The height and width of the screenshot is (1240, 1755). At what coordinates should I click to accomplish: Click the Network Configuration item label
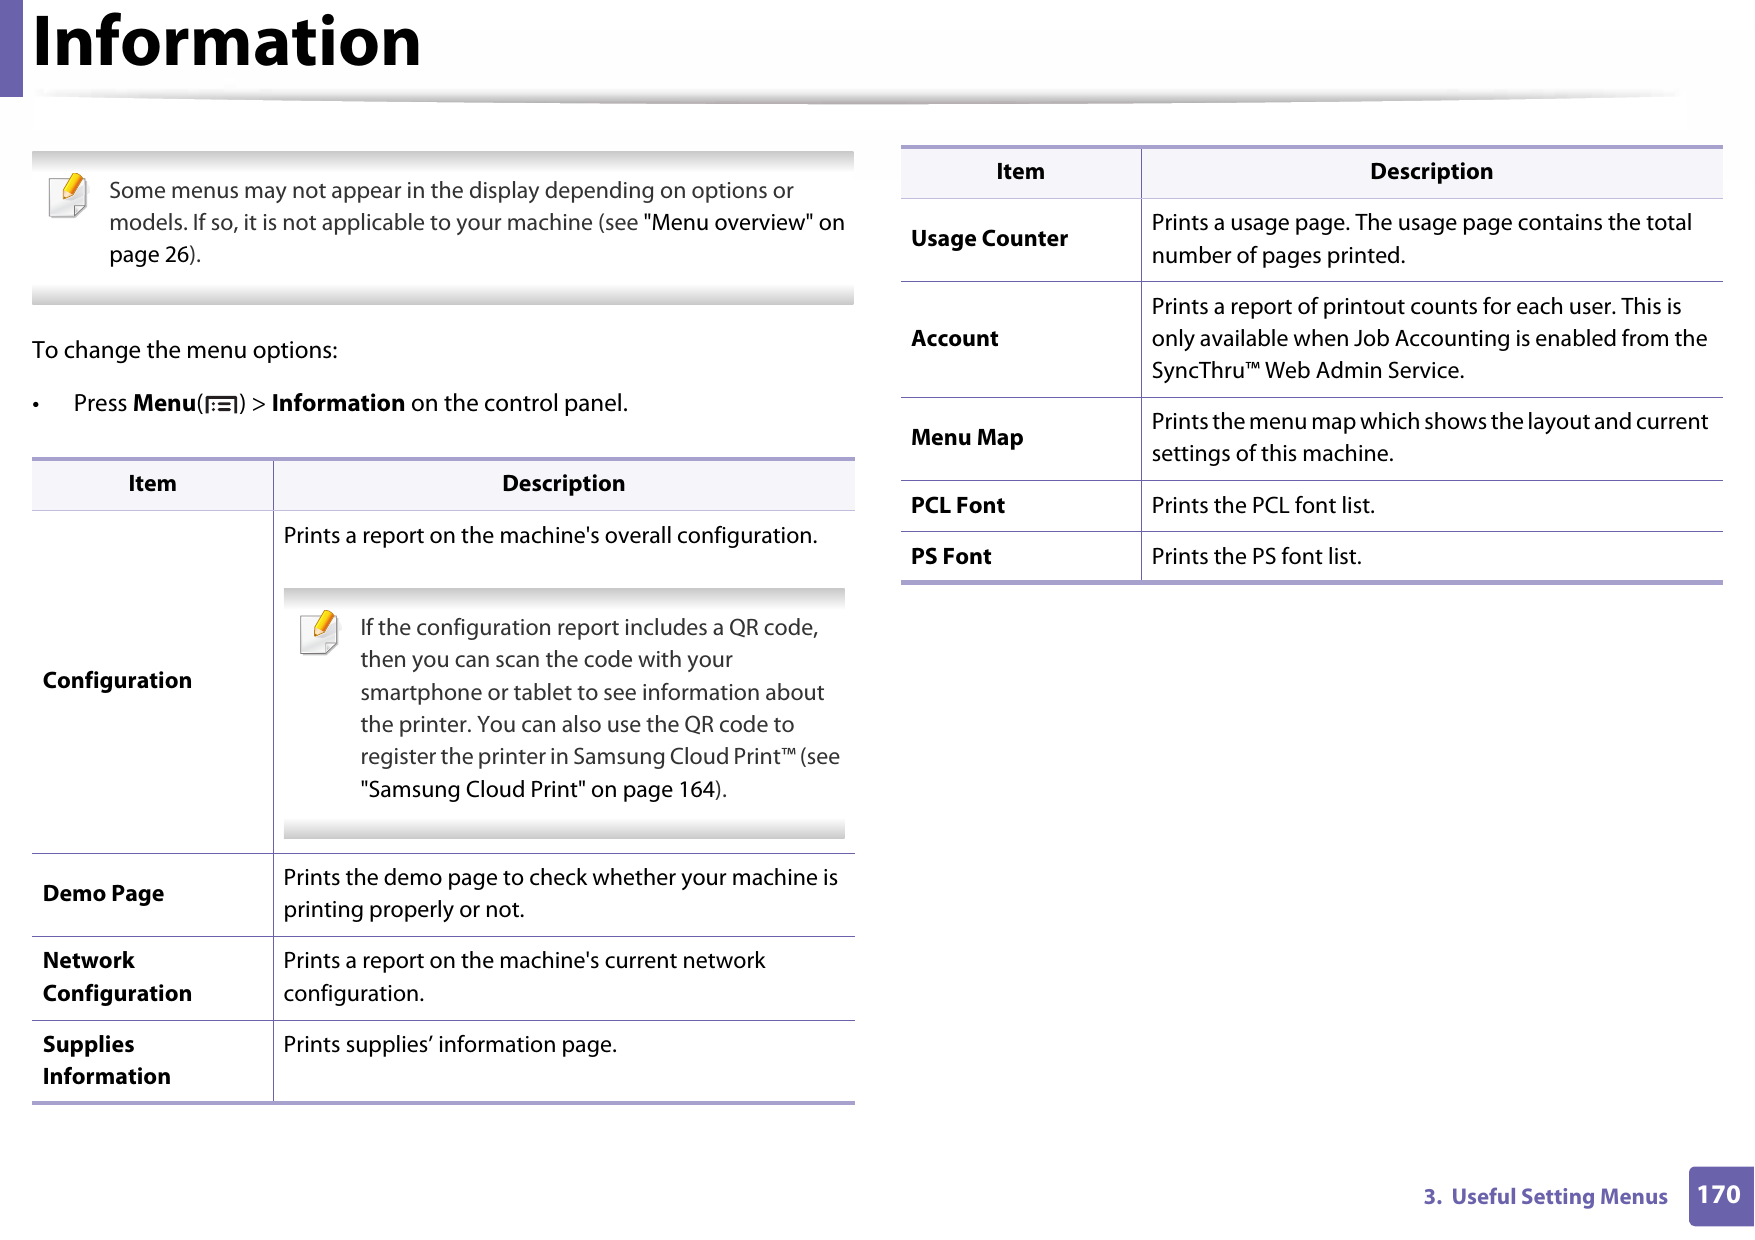[117, 977]
